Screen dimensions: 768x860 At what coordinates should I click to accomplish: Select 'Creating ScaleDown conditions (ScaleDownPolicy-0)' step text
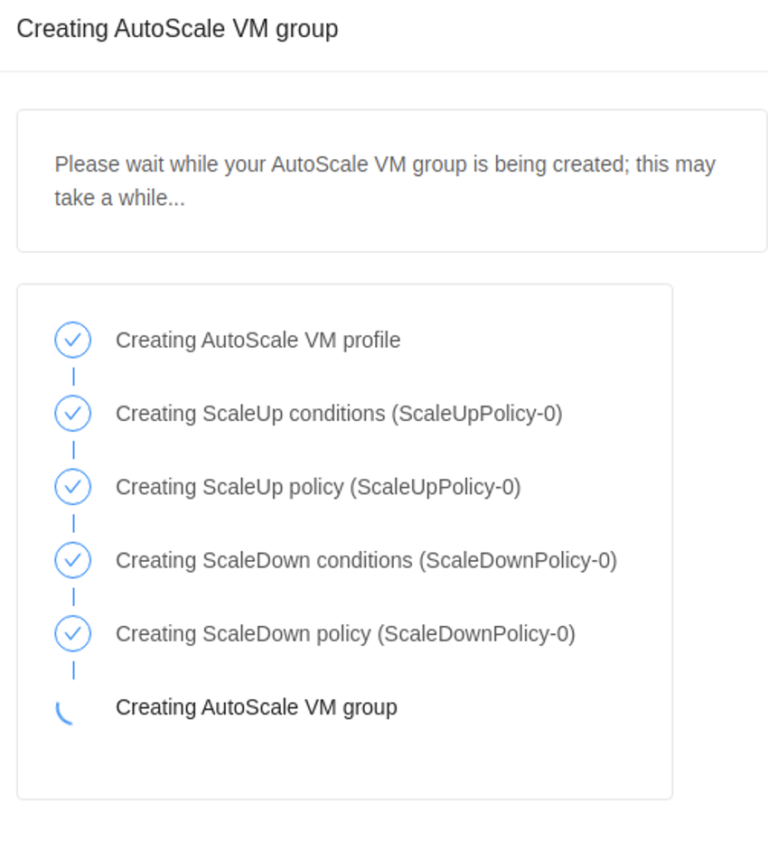366,560
